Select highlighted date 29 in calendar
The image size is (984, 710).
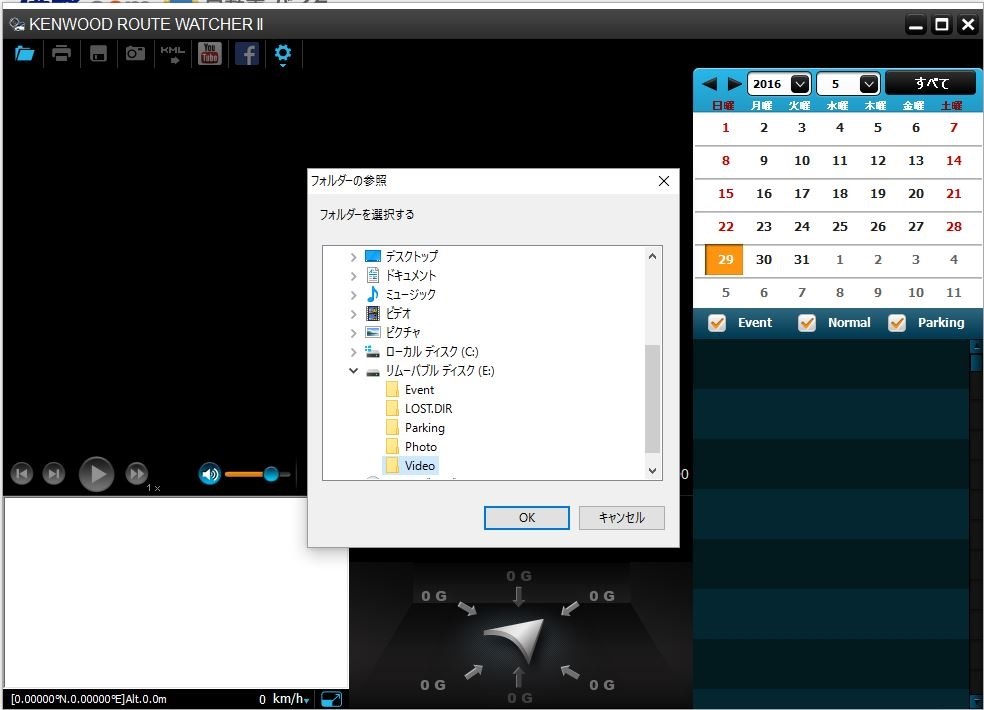725,260
